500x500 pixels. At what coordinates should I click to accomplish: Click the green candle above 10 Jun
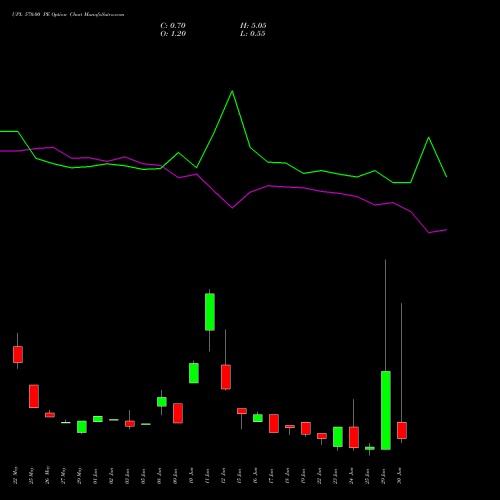194,373
